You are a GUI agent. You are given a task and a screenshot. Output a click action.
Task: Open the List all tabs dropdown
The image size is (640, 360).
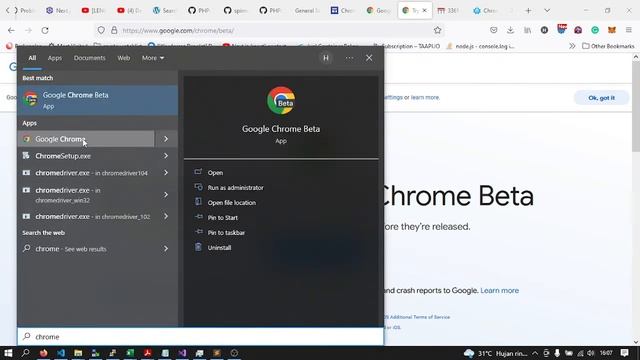(547, 11)
